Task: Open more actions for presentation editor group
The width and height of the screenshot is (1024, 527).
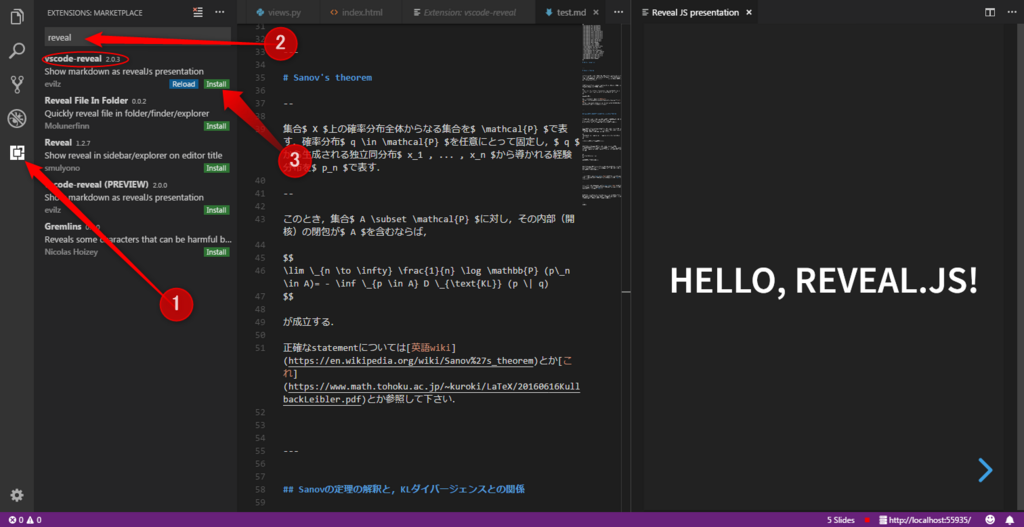Action: click(1010, 12)
